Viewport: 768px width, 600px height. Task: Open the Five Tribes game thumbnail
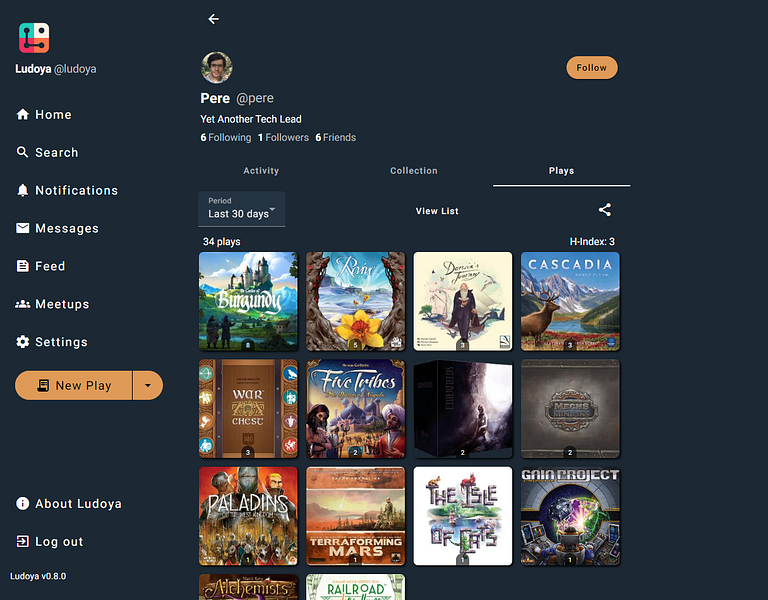click(356, 408)
